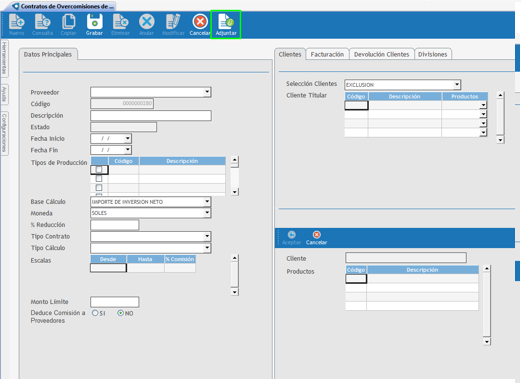Click Productos column header in Cliente Titular grid
The width and height of the screenshot is (521, 384).
(x=465, y=96)
